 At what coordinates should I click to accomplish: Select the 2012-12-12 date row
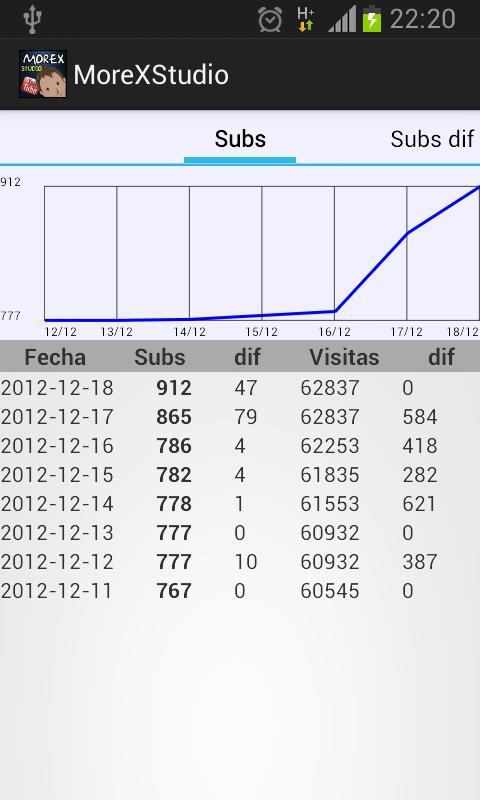pos(240,562)
